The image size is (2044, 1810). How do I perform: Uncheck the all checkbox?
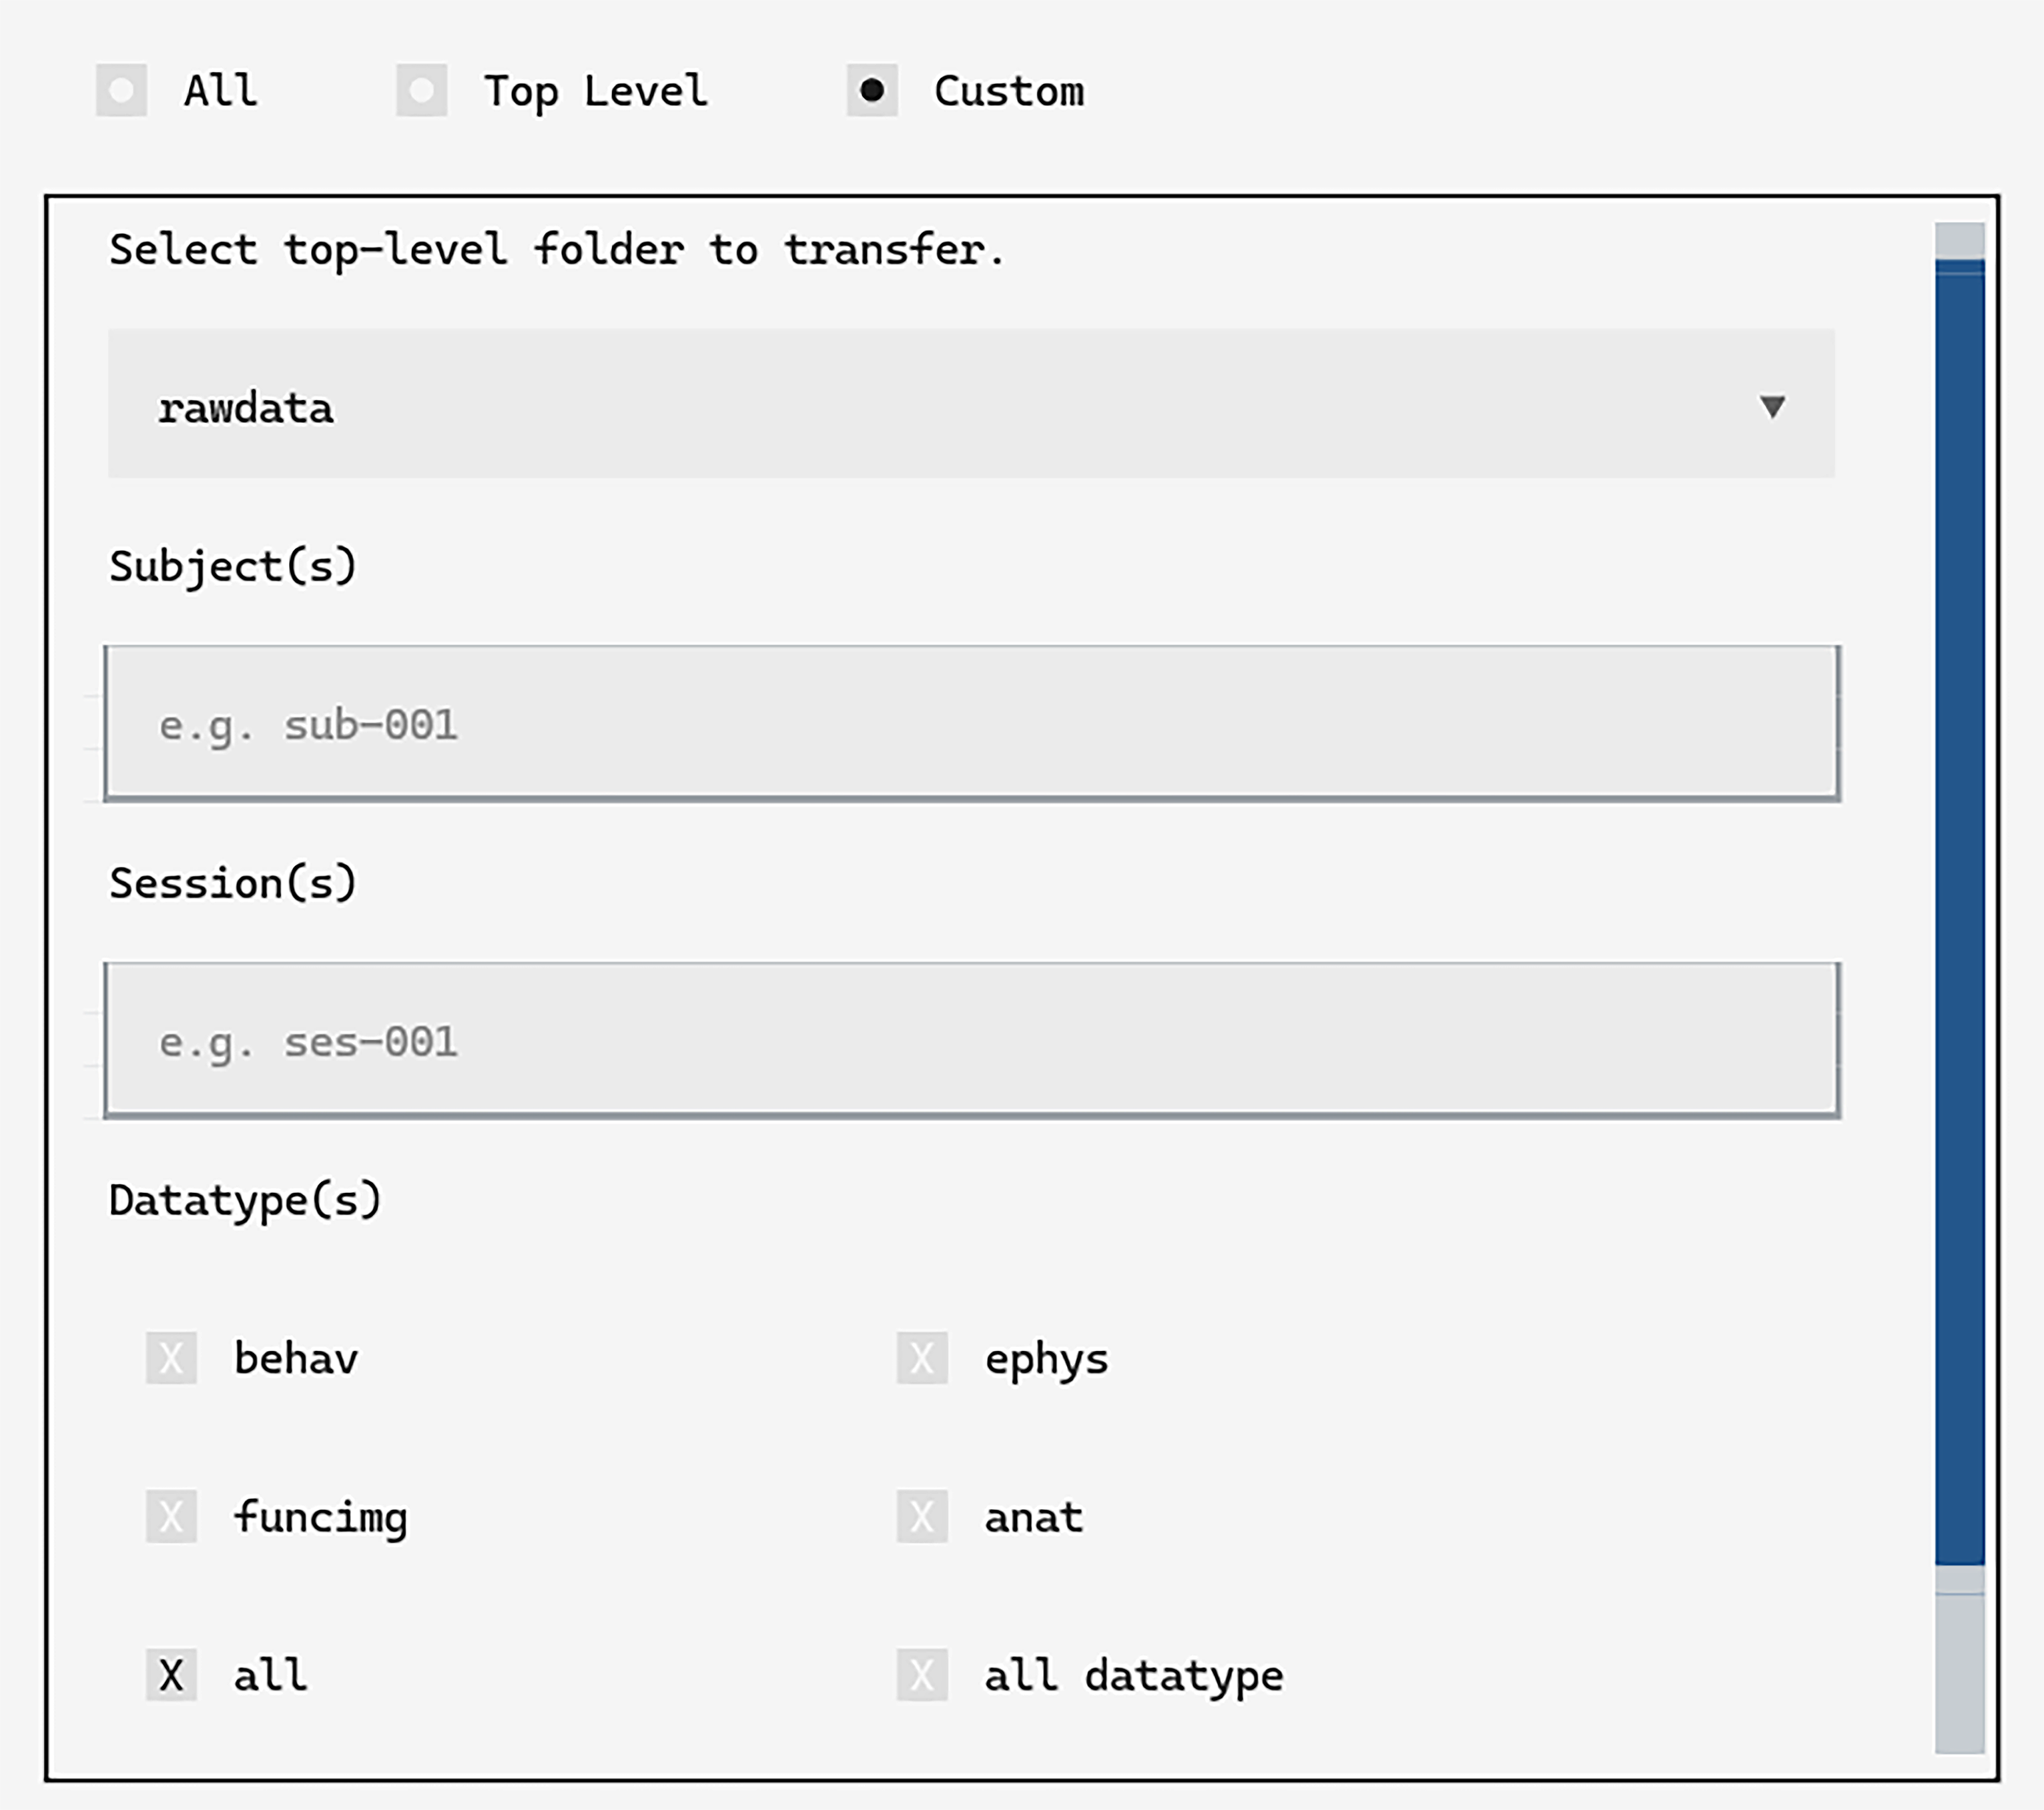171,1675
